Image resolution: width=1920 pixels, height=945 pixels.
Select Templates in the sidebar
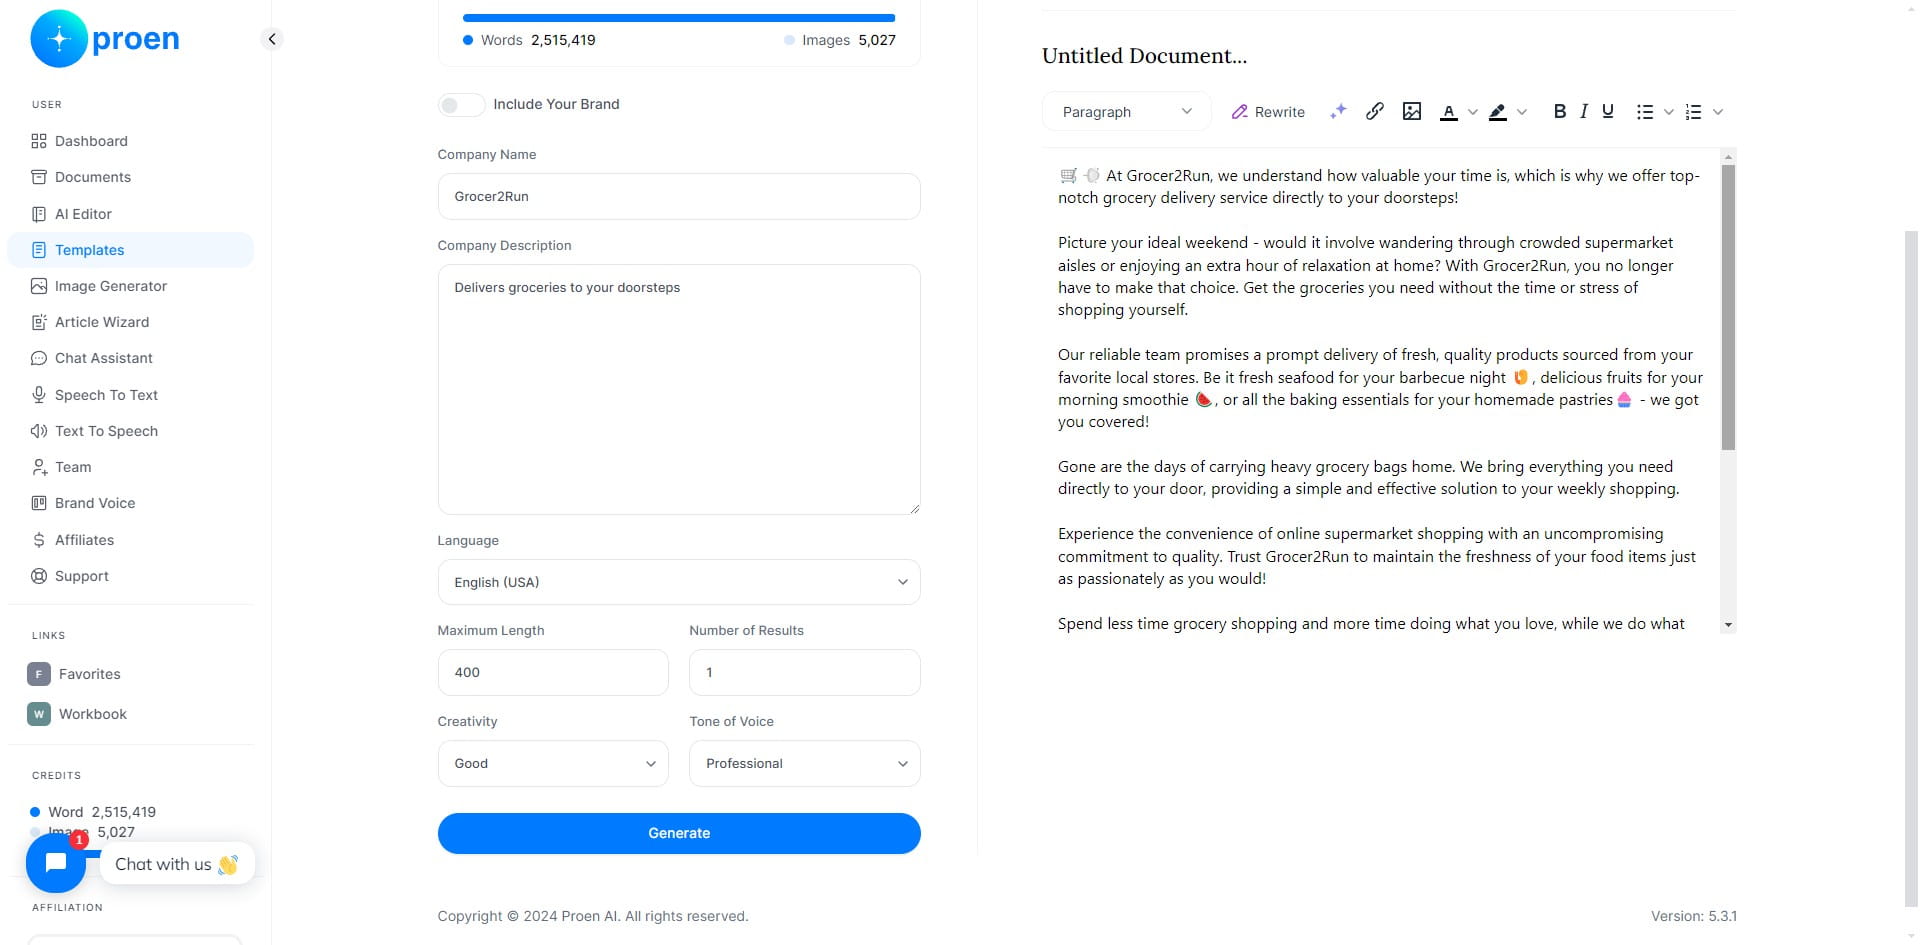coord(130,250)
